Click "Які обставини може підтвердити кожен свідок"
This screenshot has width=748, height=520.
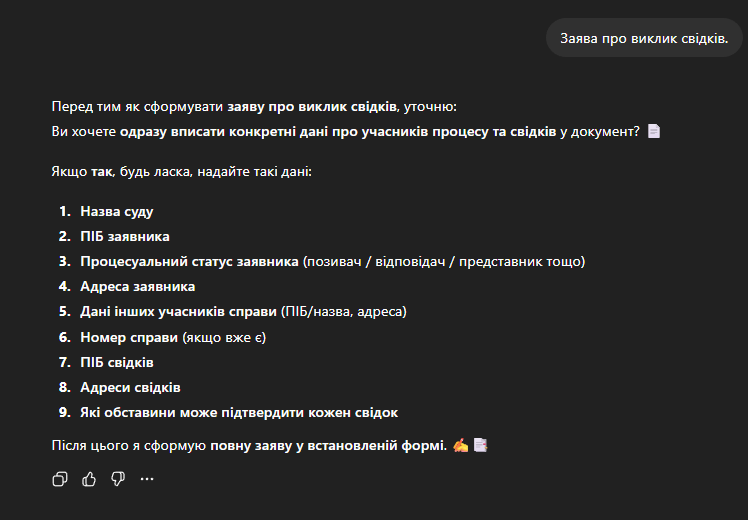(239, 412)
